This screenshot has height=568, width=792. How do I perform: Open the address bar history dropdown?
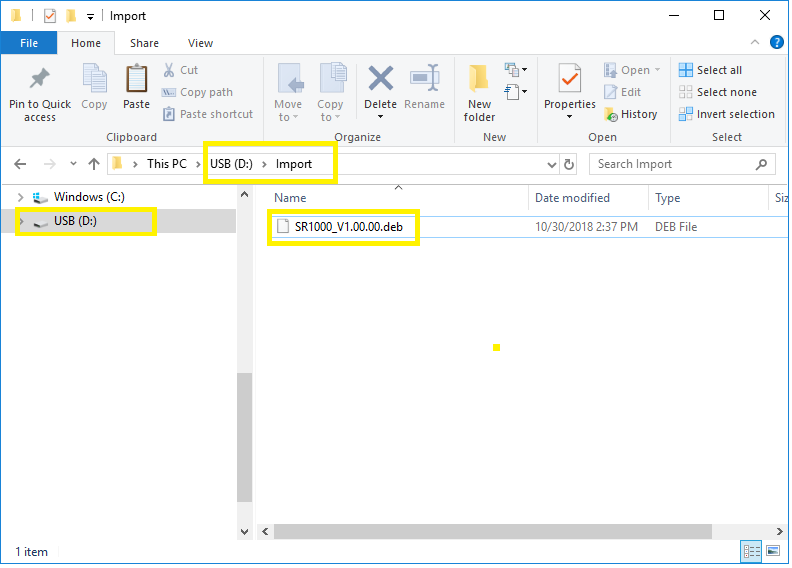pos(552,164)
